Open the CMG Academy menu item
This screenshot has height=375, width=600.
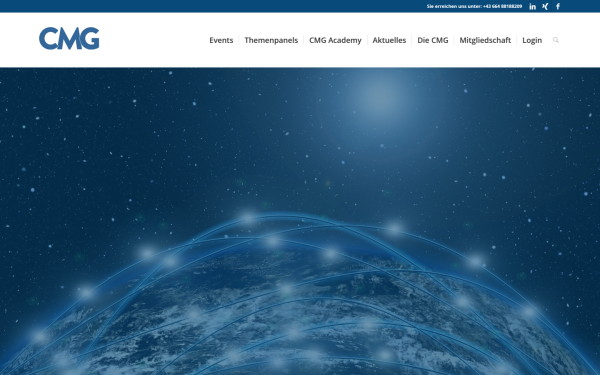click(x=335, y=40)
